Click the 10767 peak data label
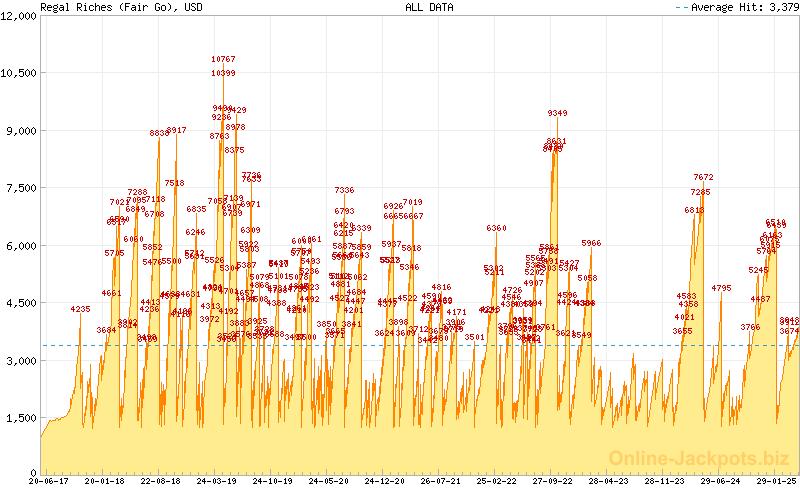The height and width of the screenshot is (490, 800). 223,60
